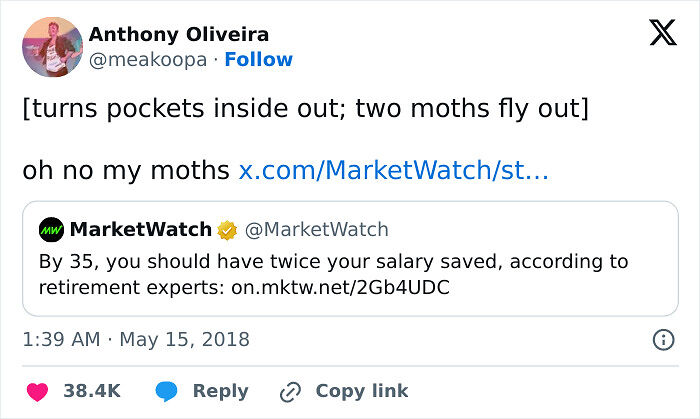Follow the @meakoopa account

coord(258,59)
